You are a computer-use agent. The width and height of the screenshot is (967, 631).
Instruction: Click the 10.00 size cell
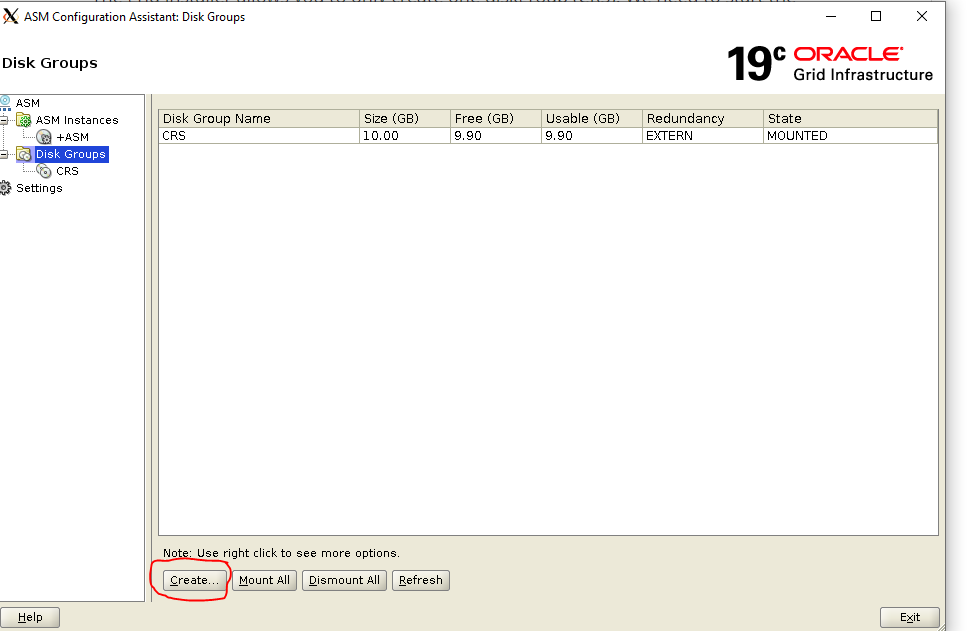405,136
